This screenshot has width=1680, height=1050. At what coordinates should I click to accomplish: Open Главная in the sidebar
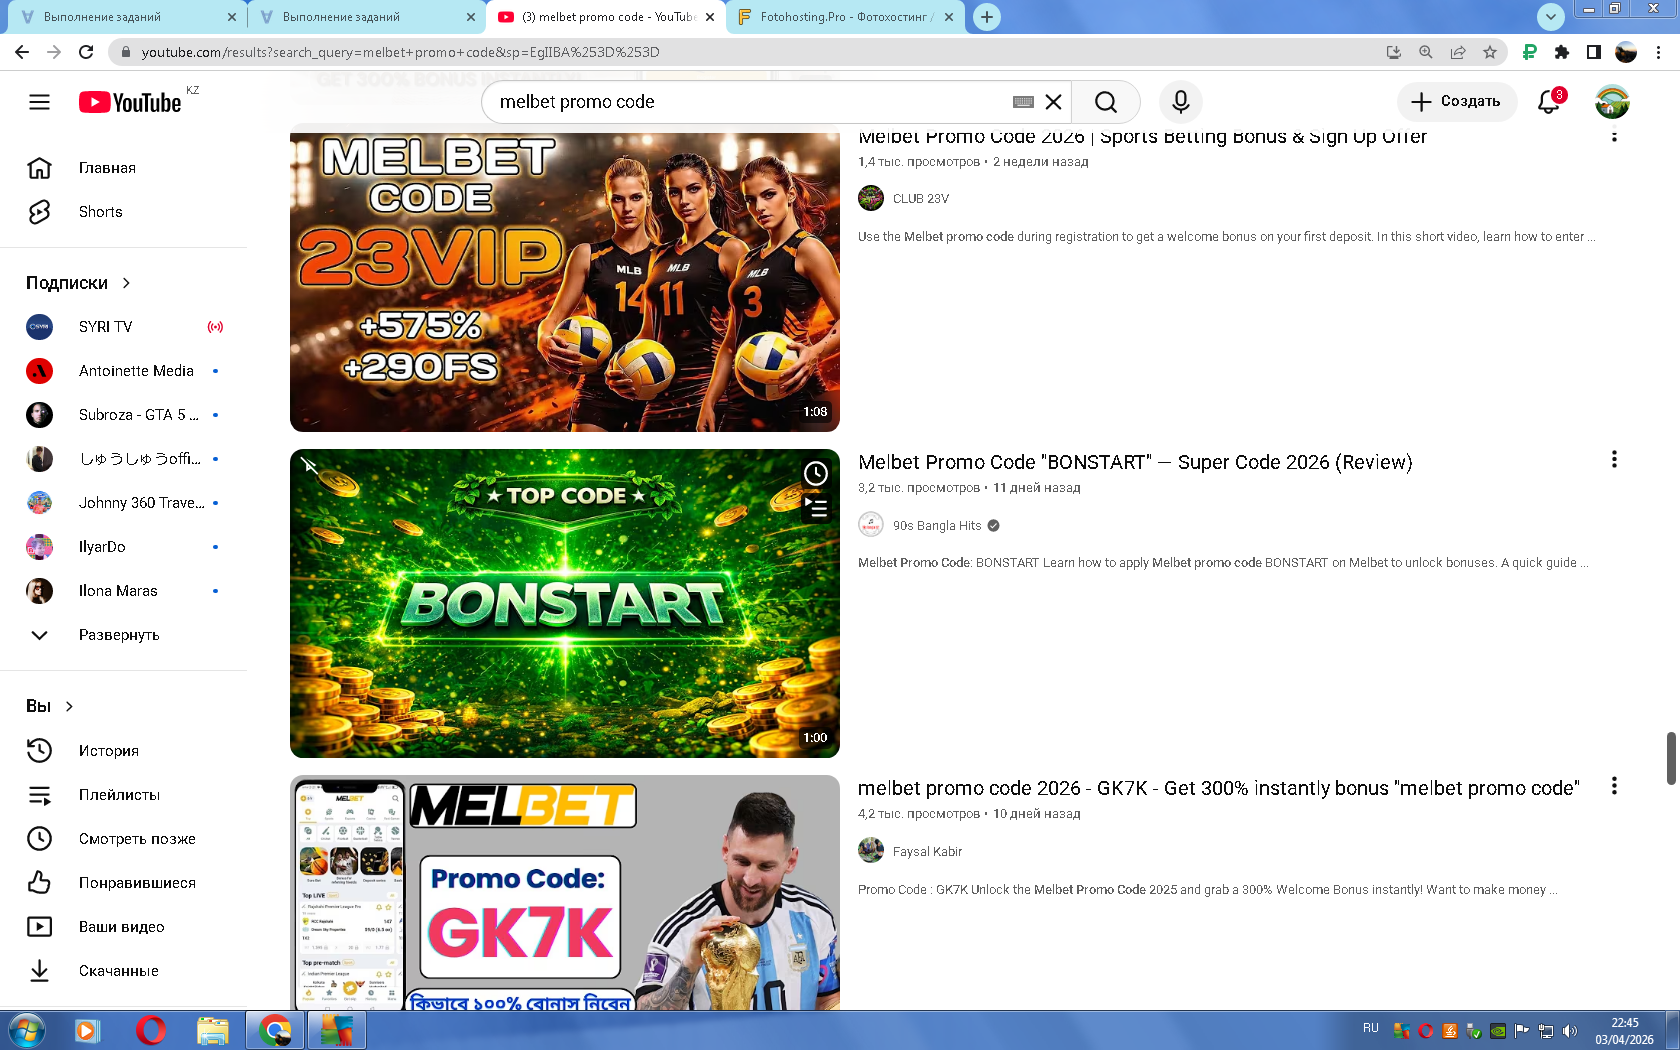pos(124,168)
